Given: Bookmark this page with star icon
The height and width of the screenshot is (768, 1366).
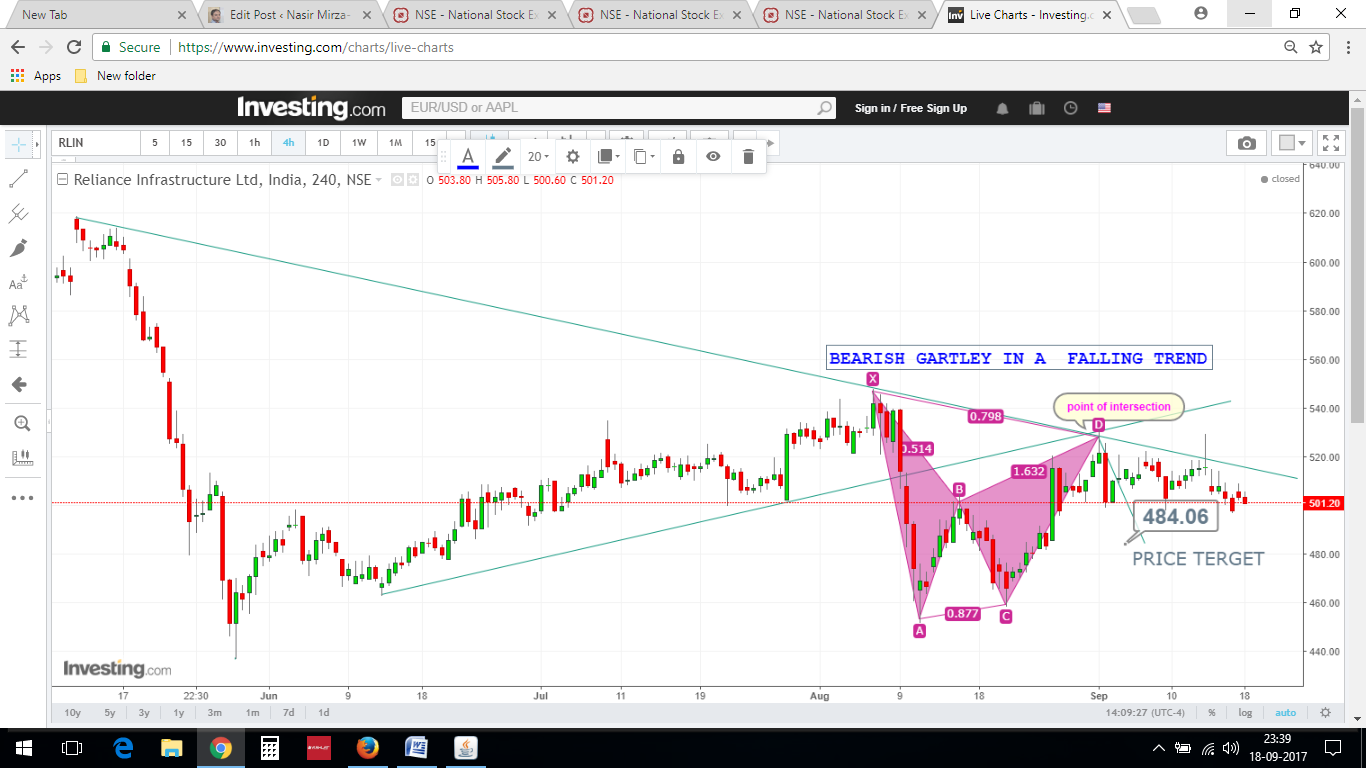Looking at the screenshot, I should [1316, 47].
